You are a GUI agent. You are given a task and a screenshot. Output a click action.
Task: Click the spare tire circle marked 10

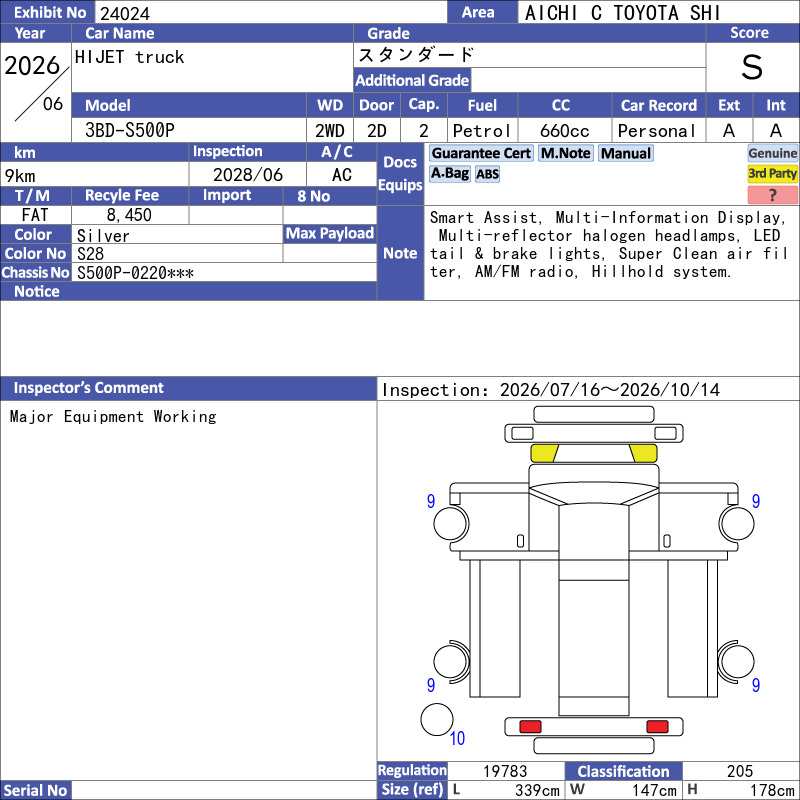[437, 719]
